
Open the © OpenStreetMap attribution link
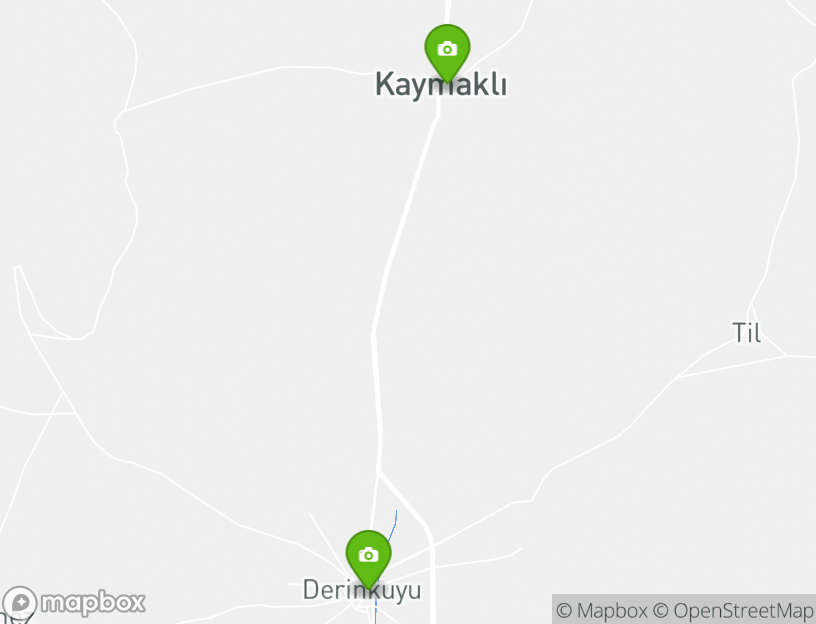[732, 610]
